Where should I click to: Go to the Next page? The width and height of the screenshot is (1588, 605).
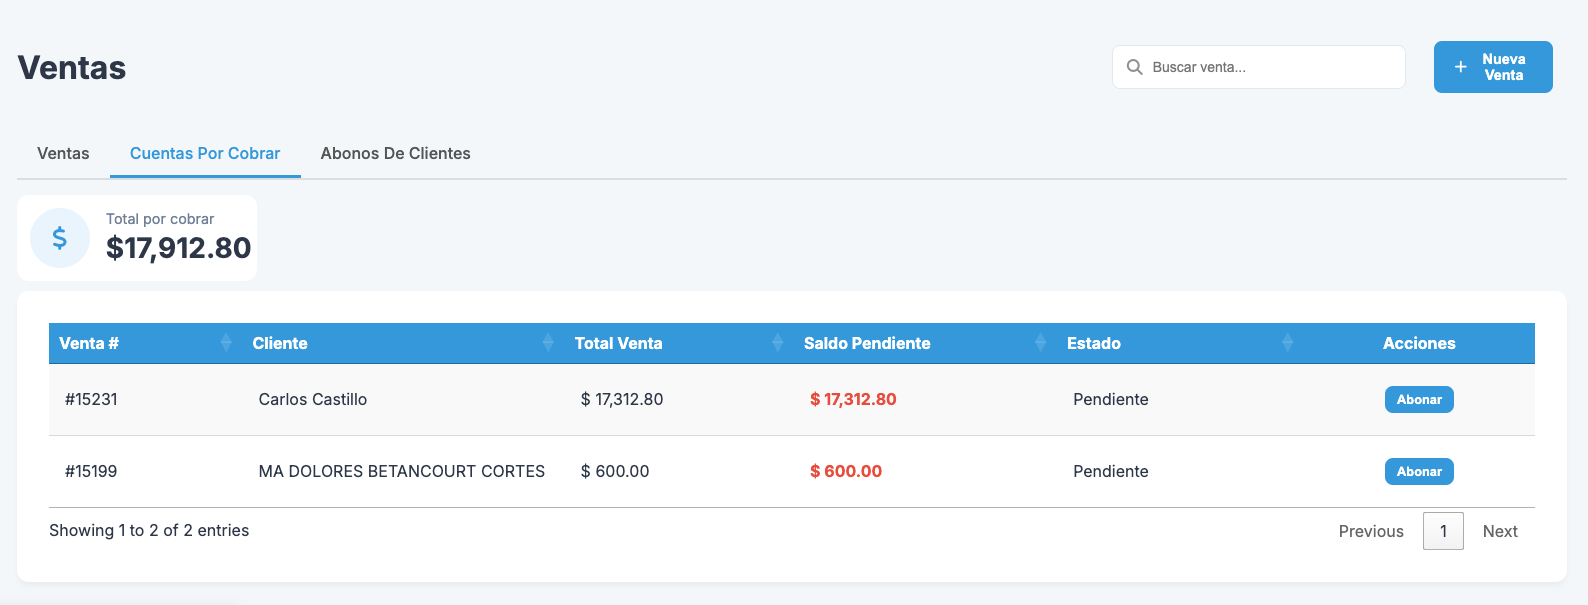click(1500, 531)
